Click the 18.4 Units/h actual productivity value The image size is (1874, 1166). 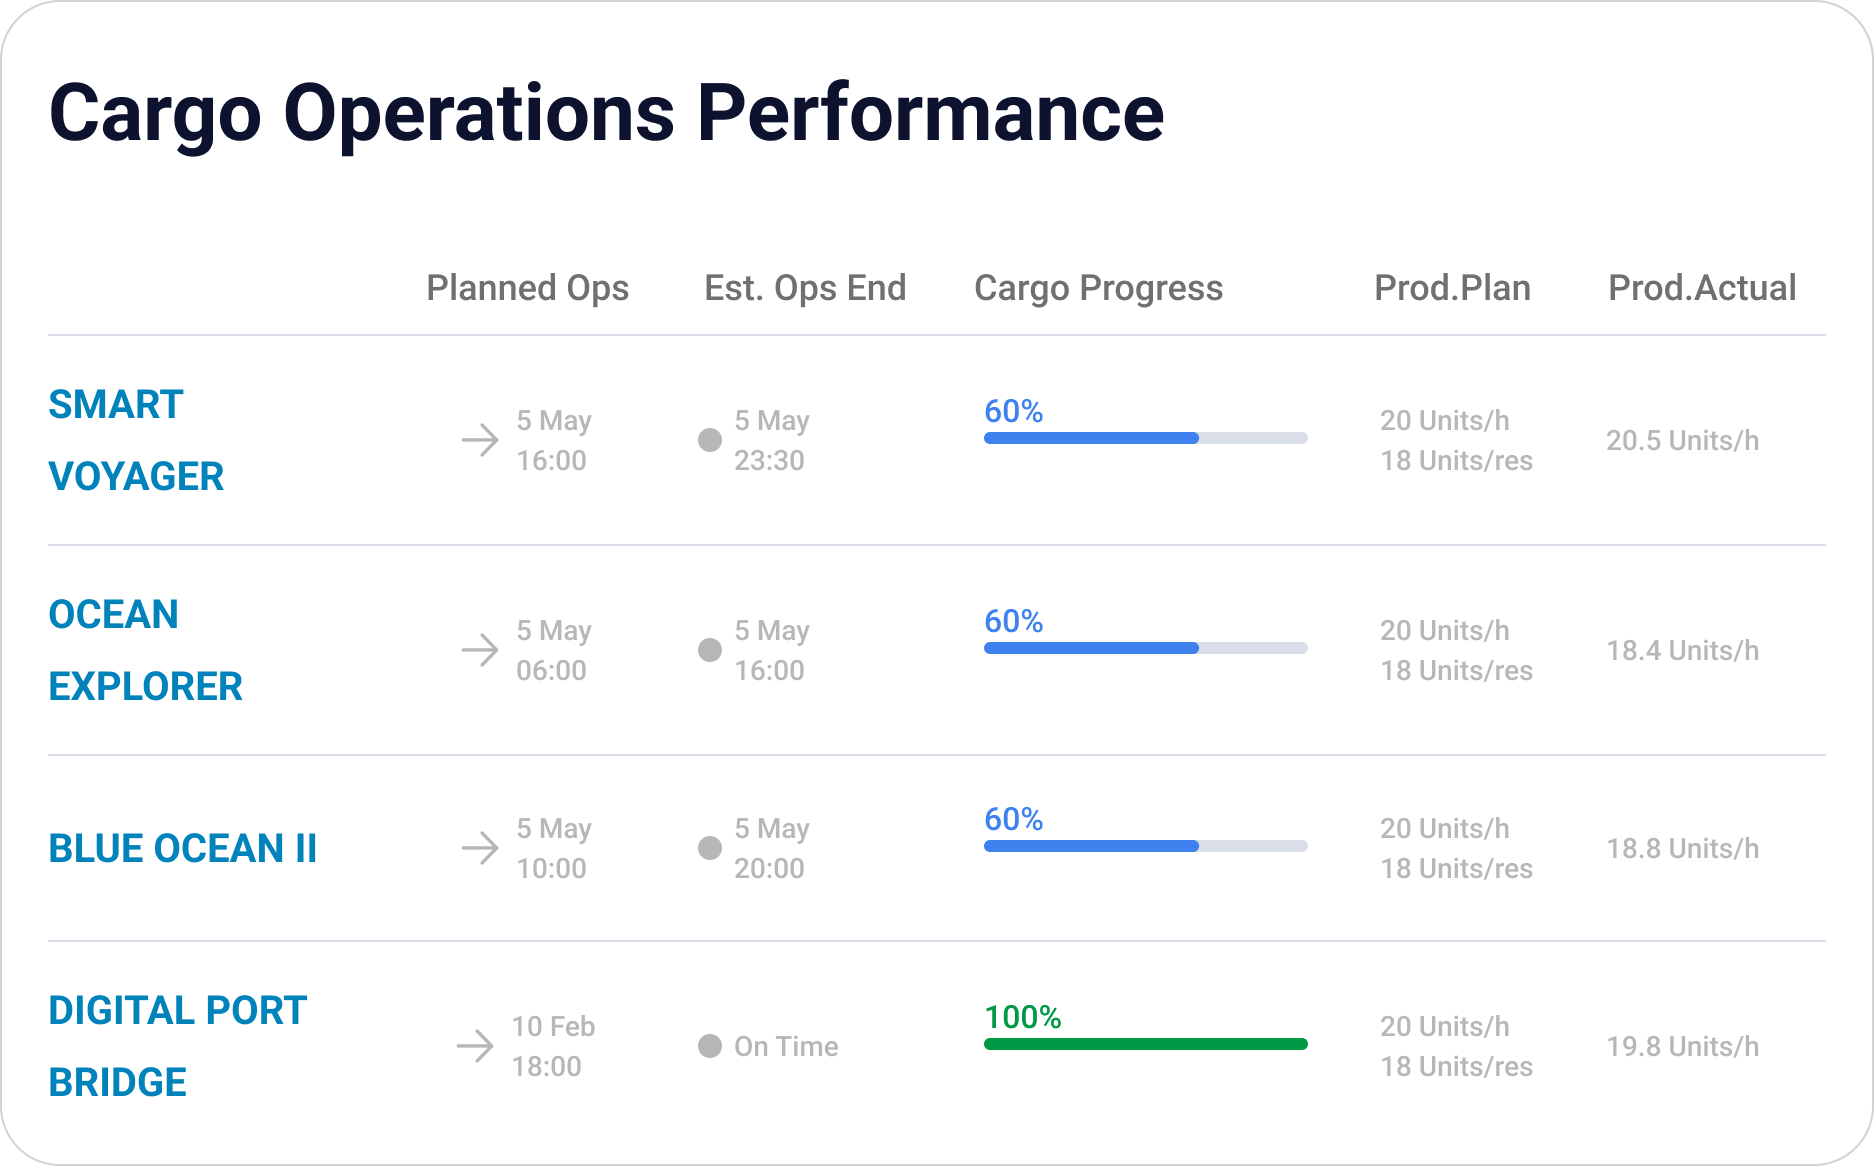pyautogui.click(x=1683, y=650)
